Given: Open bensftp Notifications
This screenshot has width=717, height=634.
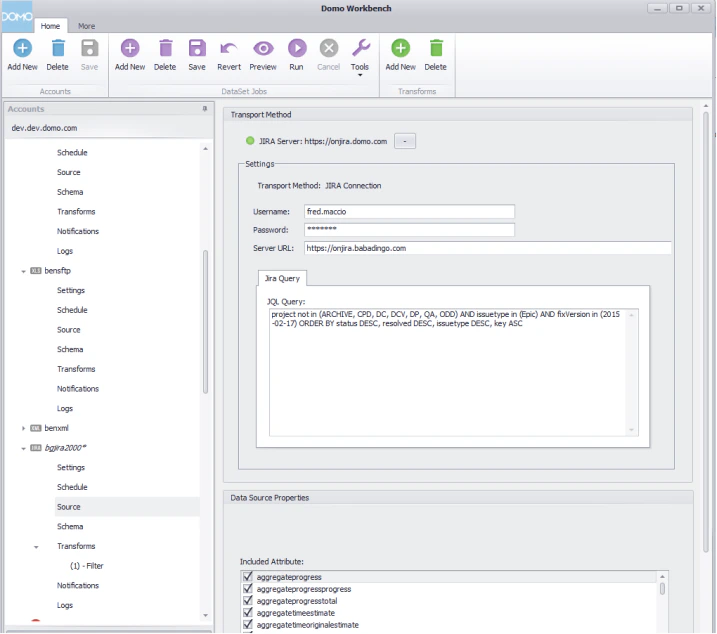Looking at the screenshot, I should 78,389.
